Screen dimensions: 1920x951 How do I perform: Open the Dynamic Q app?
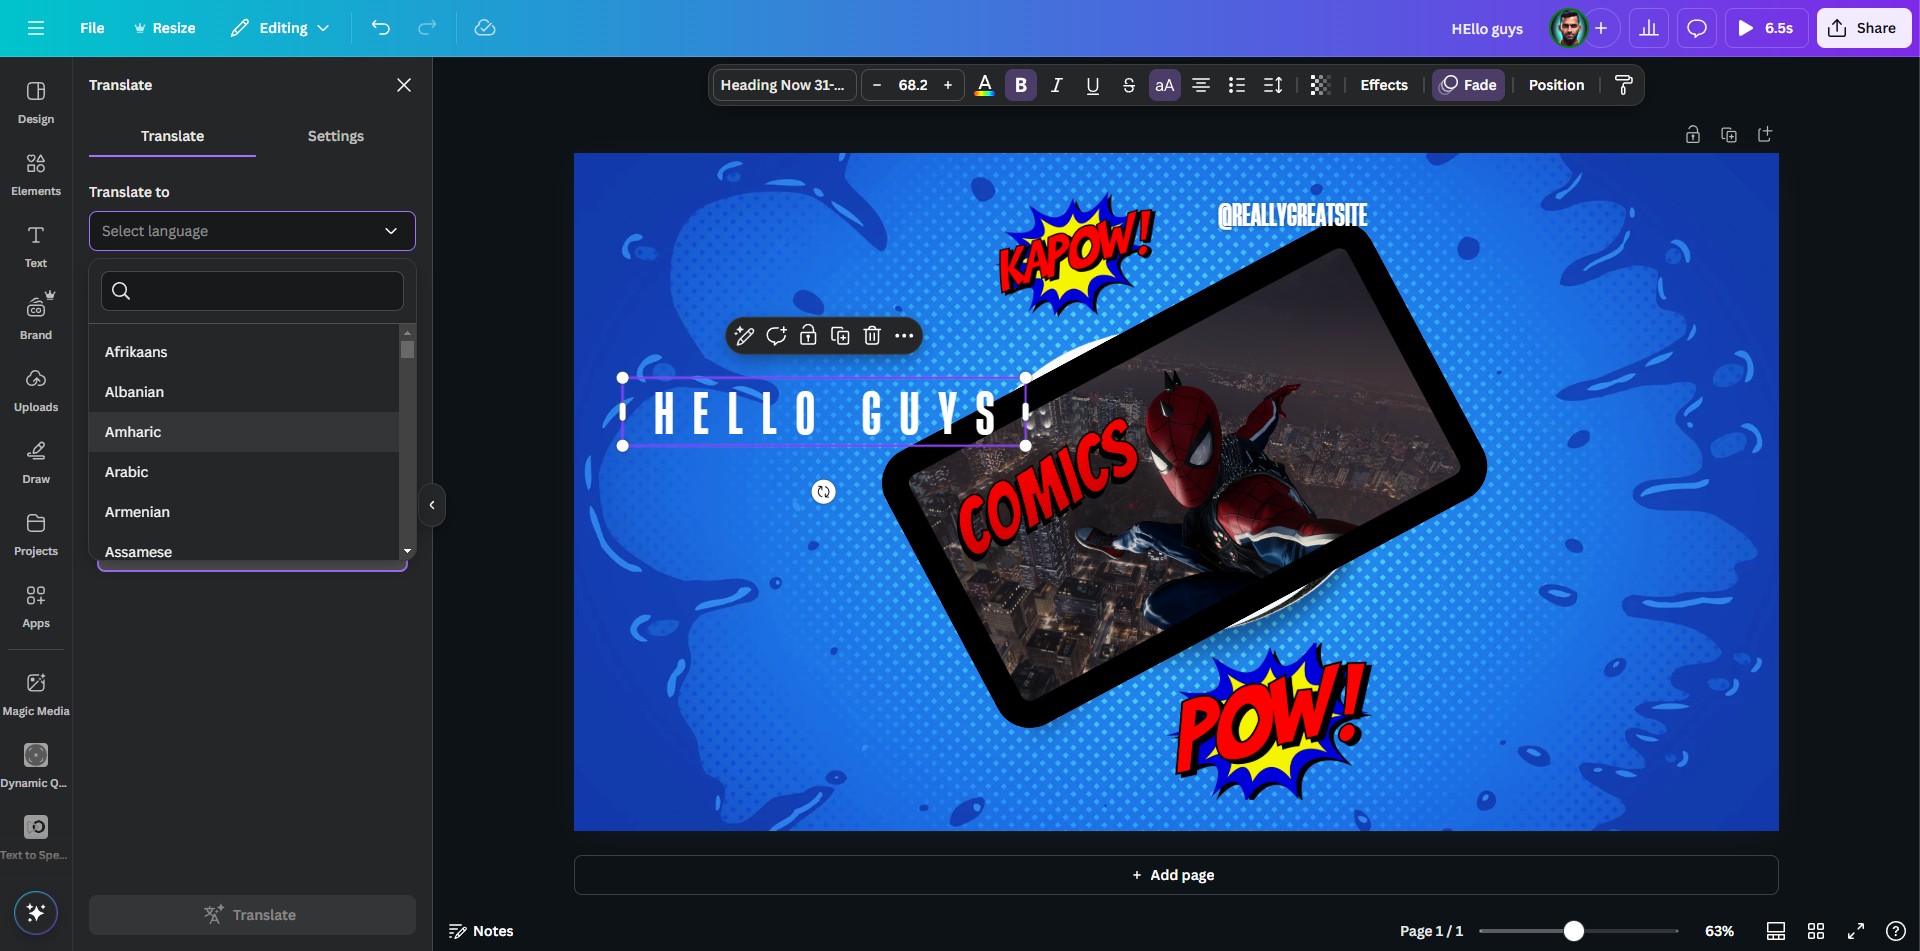[x=36, y=766]
